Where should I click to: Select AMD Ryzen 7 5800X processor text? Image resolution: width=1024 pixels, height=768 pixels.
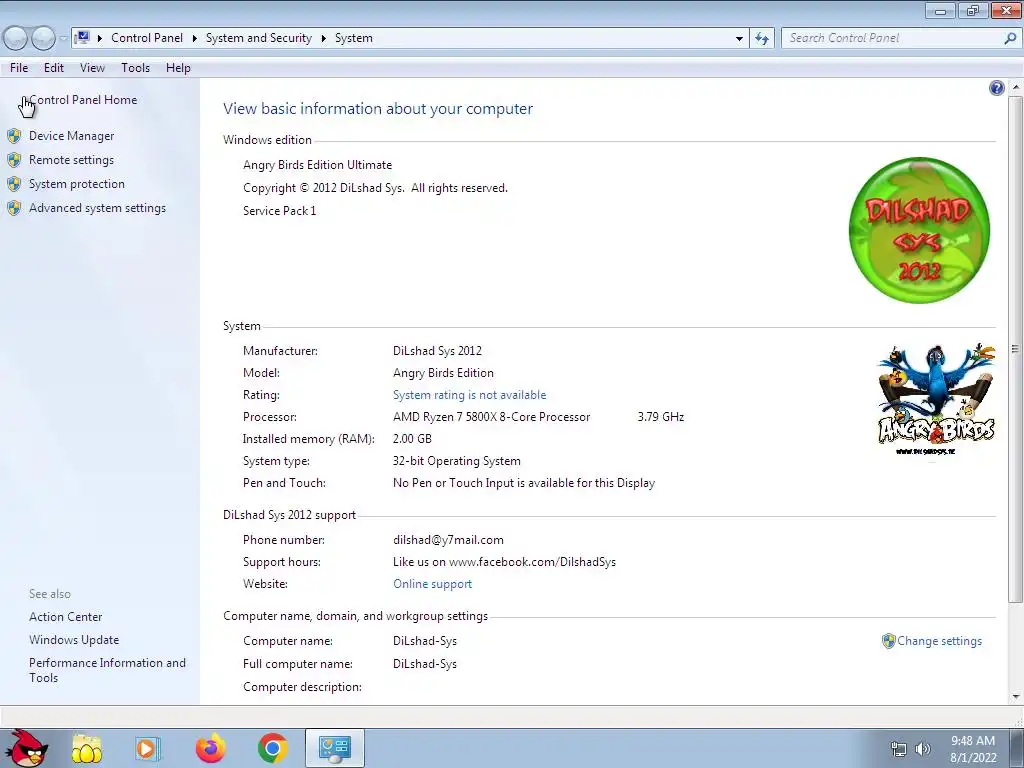[491, 417]
